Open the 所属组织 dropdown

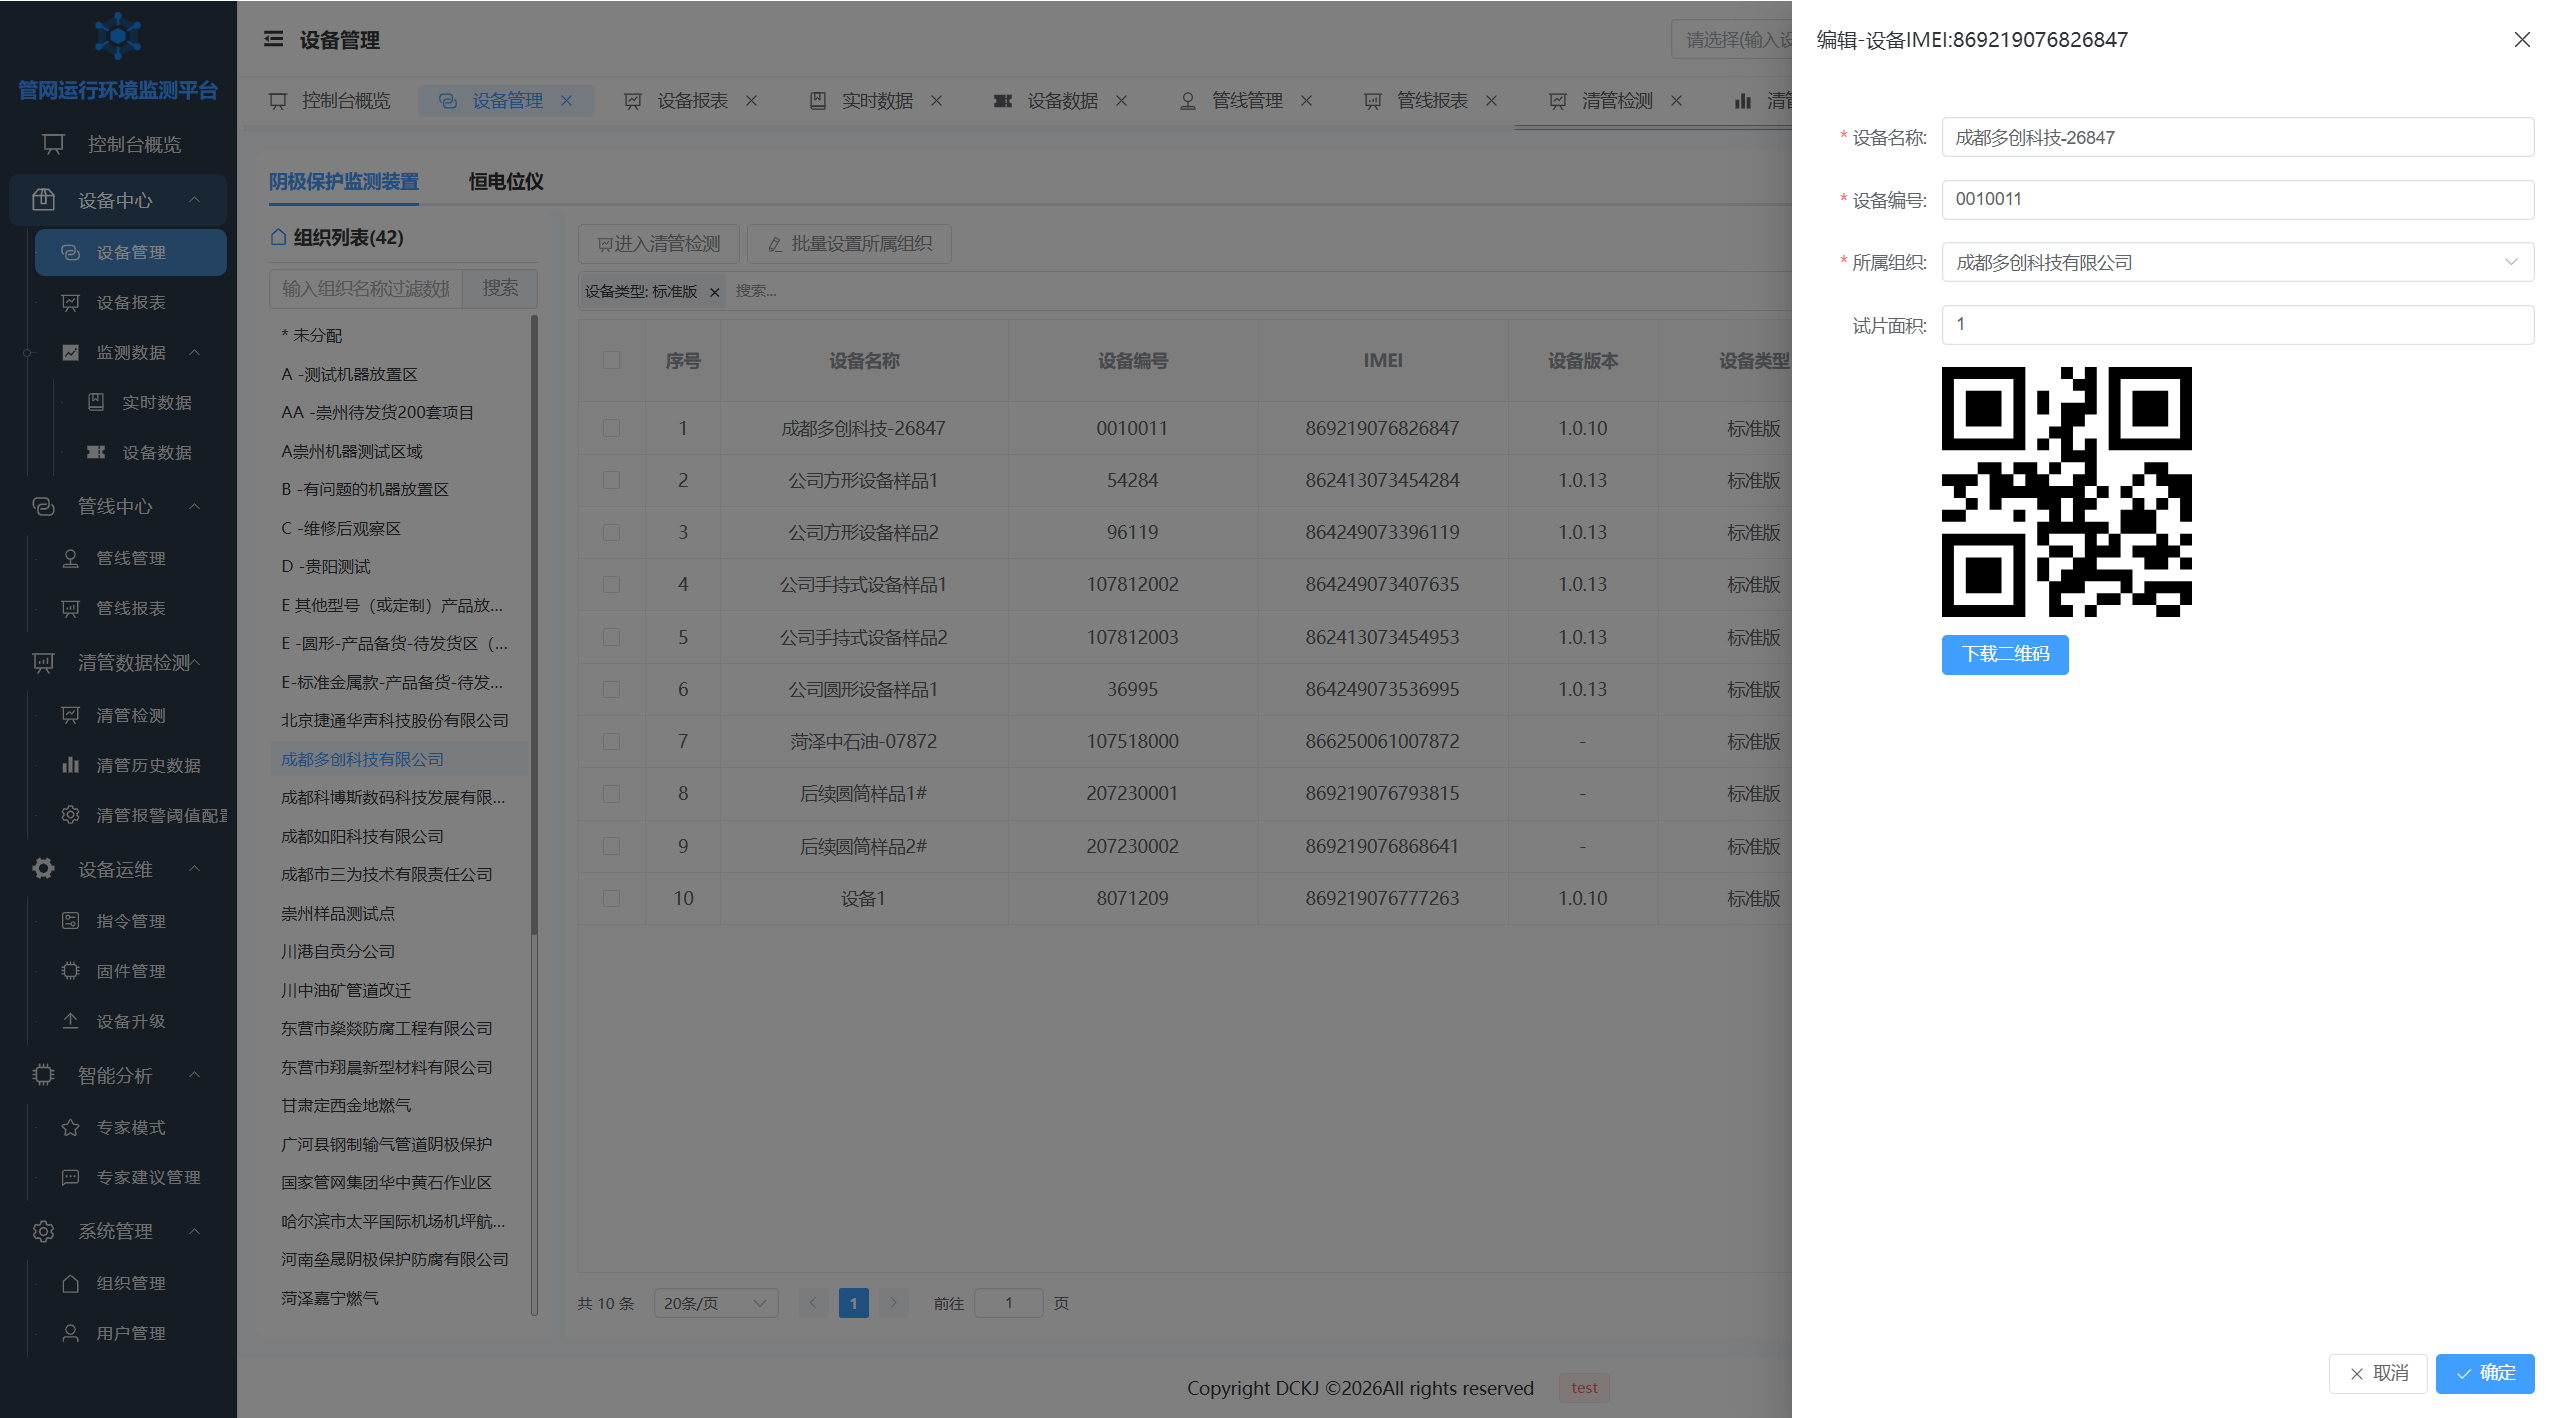click(x=2237, y=262)
